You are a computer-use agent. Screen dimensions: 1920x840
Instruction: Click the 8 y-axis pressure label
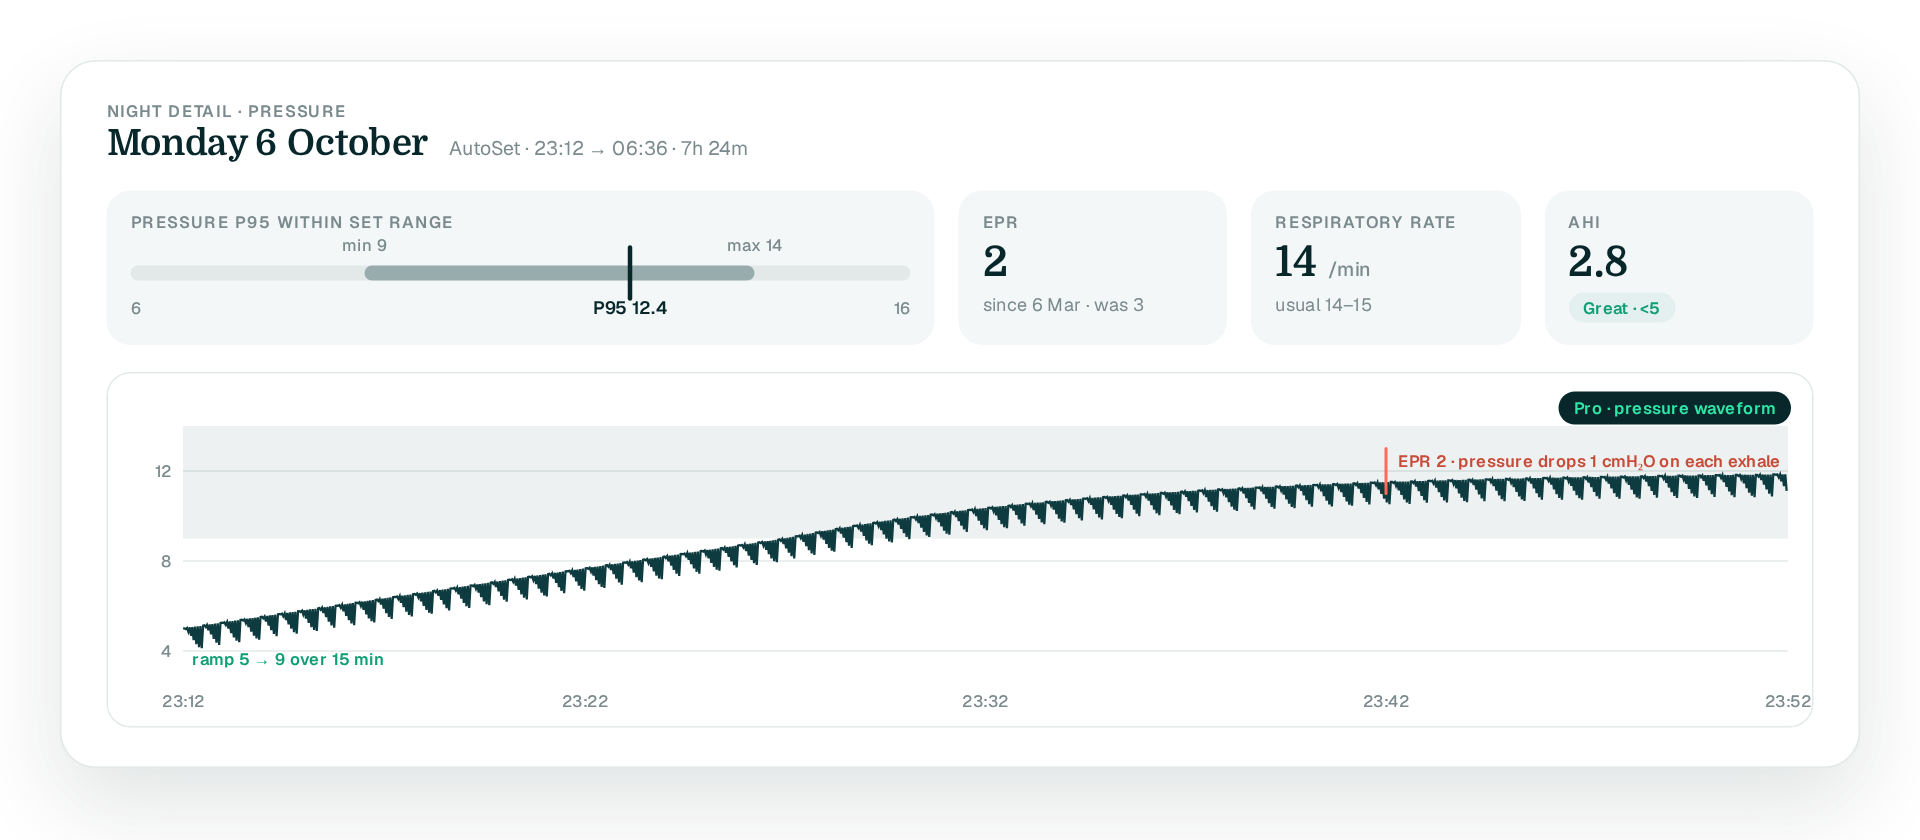coord(166,561)
